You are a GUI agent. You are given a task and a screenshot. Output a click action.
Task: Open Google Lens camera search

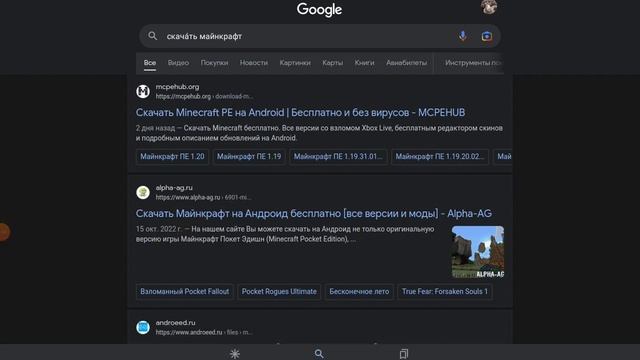[x=487, y=36]
